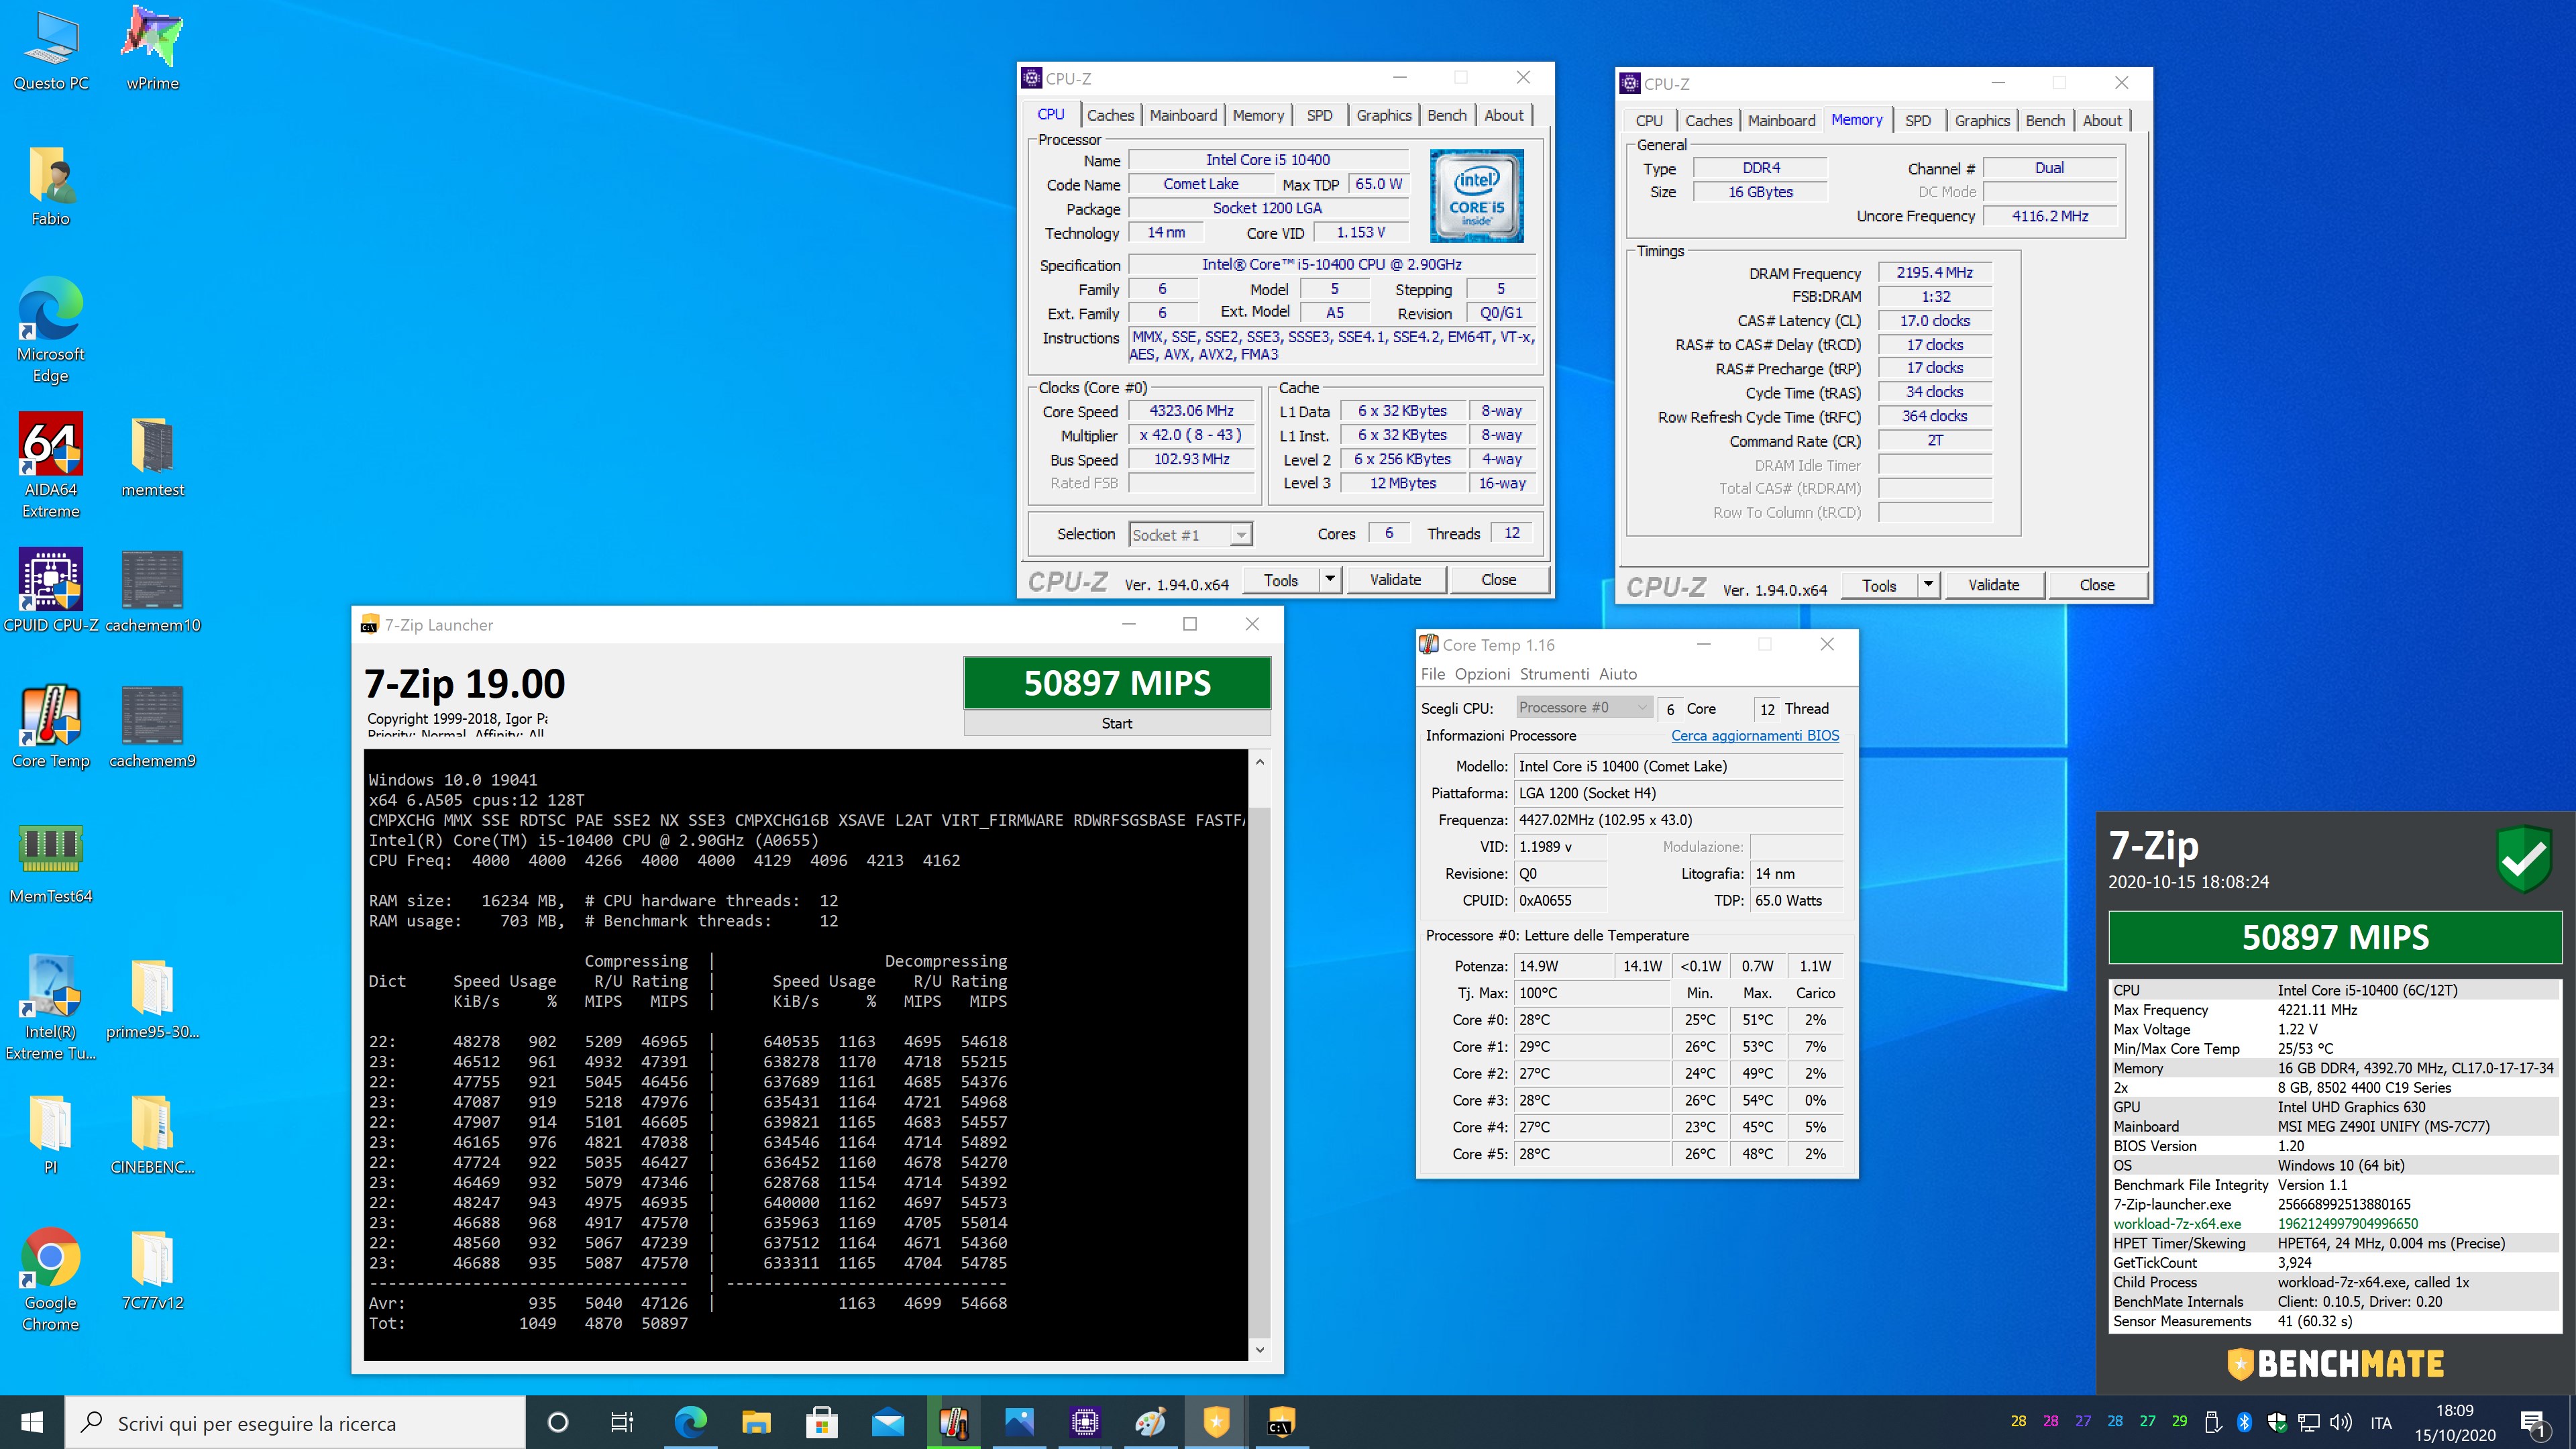The width and height of the screenshot is (2576, 1449).
Task: Switch to BenchMate in the taskbar
Action: point(1216,1422)
